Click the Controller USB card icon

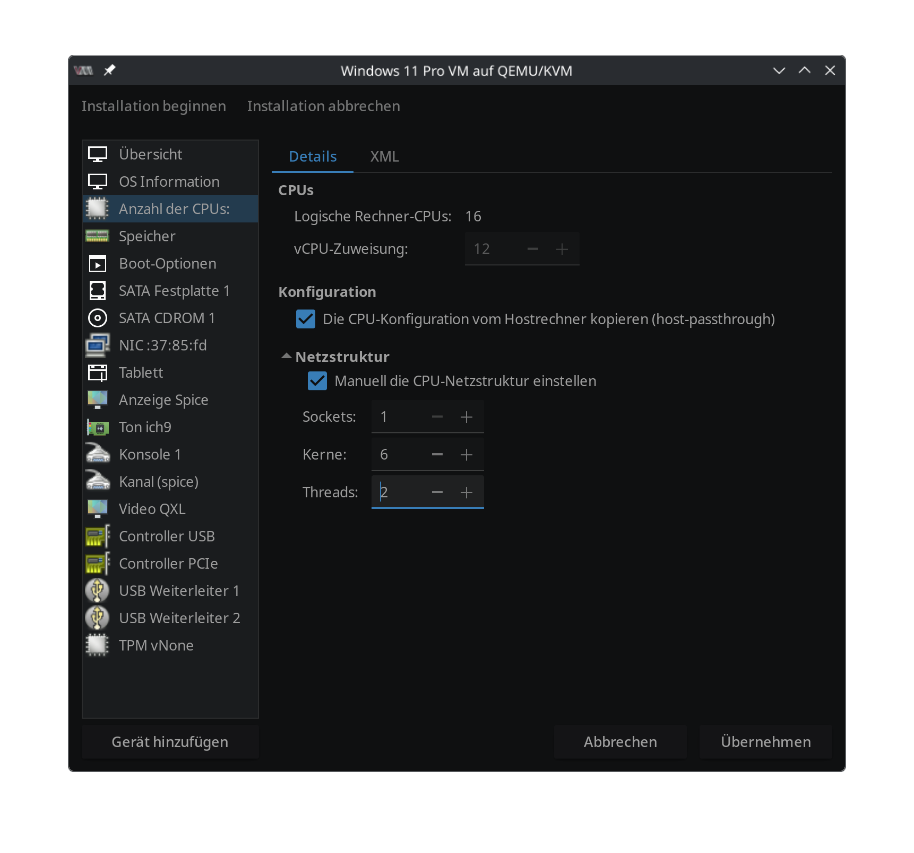[x=97, y=536]
